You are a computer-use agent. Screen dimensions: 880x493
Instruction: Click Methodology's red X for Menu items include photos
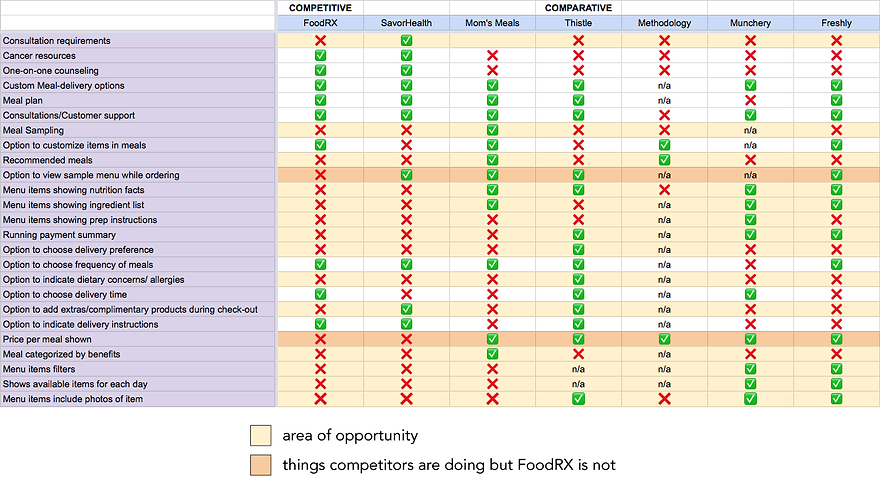pos(664,399)
